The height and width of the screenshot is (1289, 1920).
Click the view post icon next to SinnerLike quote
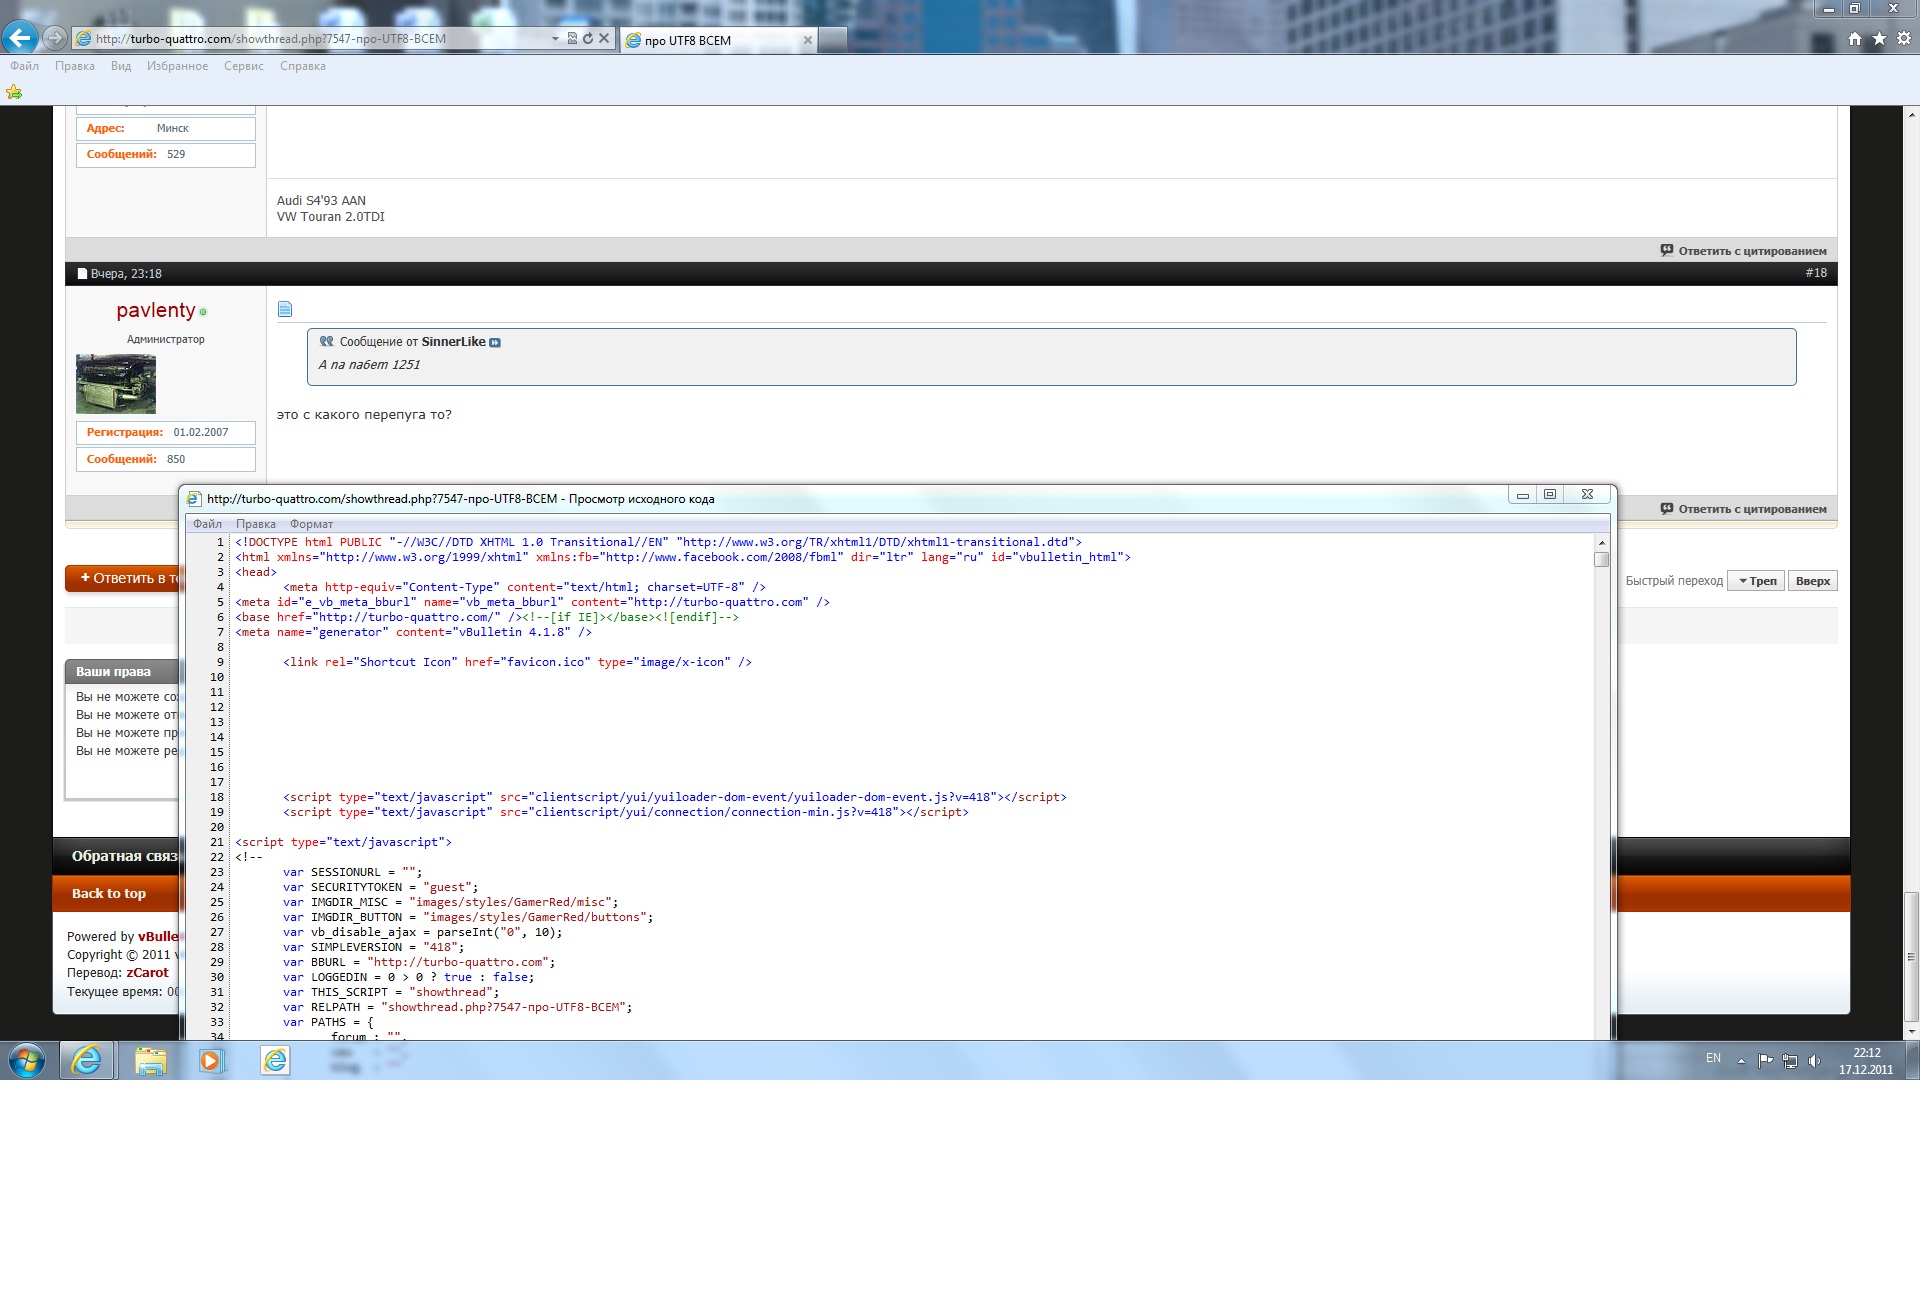(495, 342)
